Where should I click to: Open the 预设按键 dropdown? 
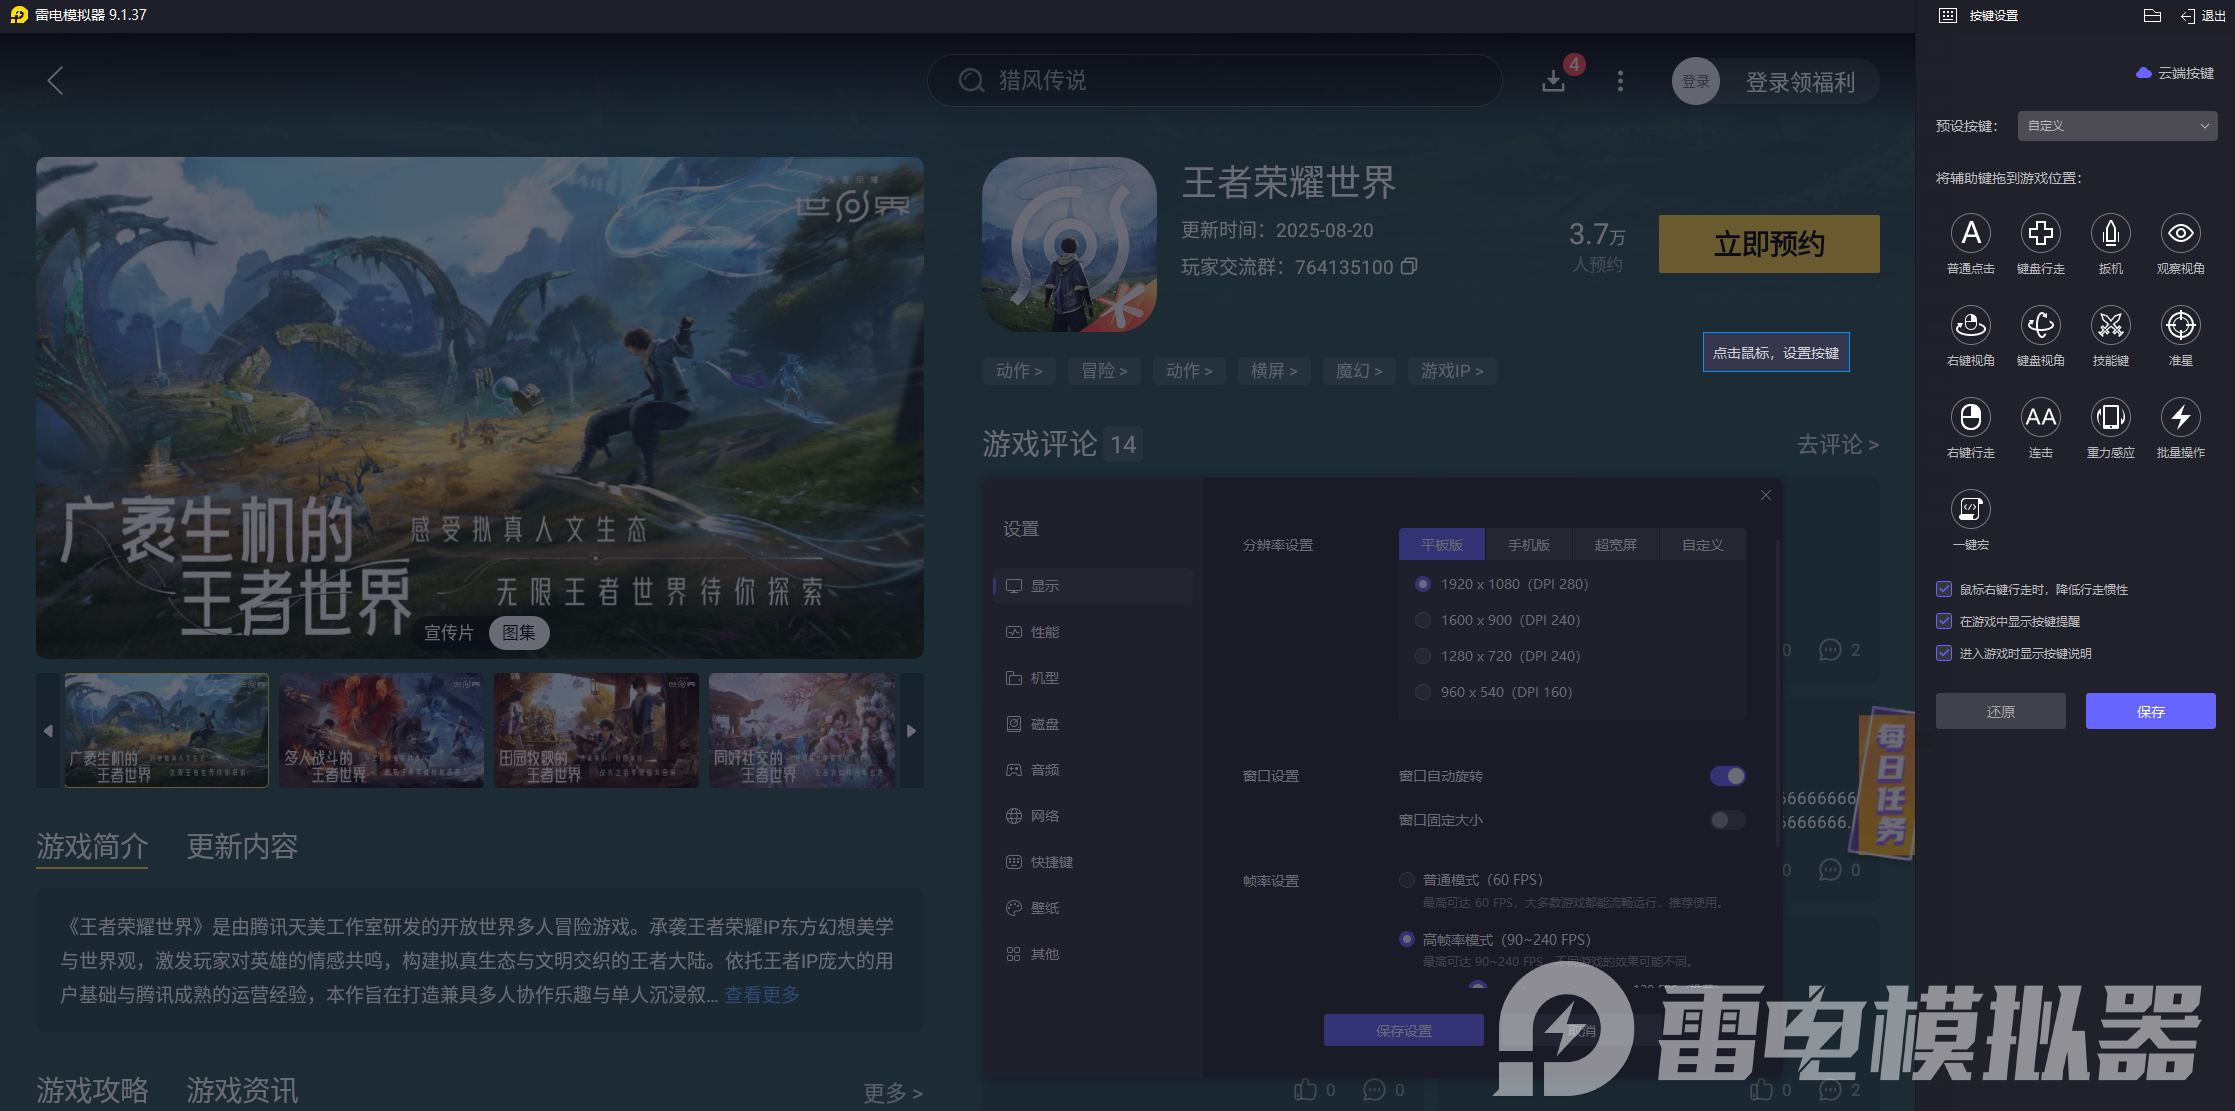pos(2116,125)
